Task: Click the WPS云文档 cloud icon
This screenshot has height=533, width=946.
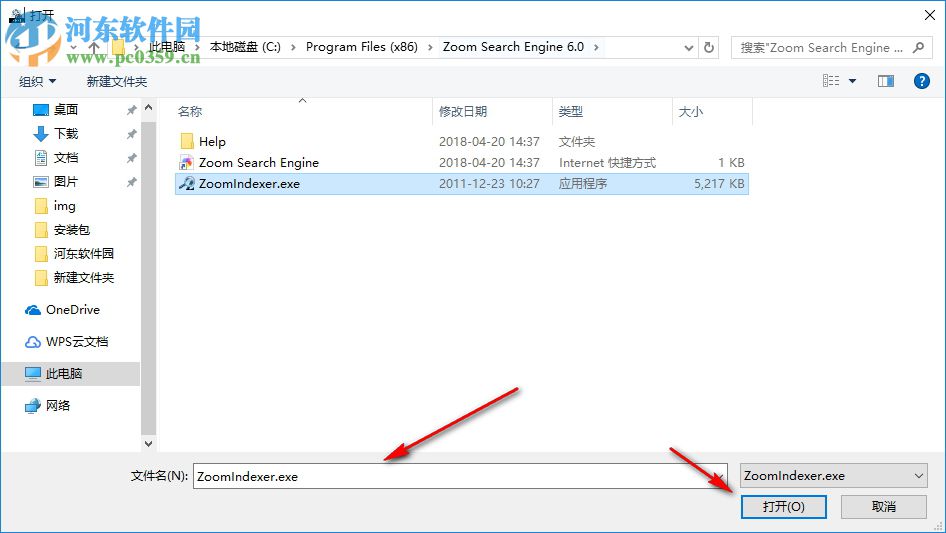Action: [33, 342]
